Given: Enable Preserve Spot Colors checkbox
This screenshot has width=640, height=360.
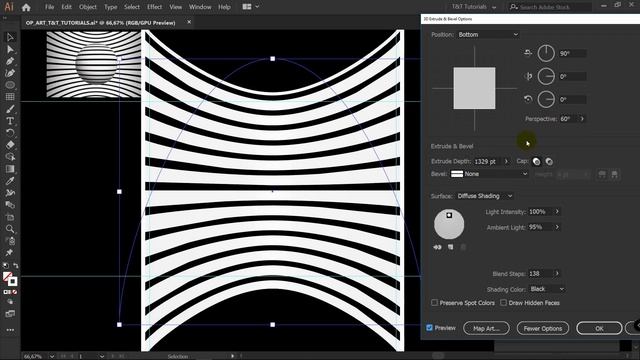Looking at the screenshot, I should [x=434, y=303].
